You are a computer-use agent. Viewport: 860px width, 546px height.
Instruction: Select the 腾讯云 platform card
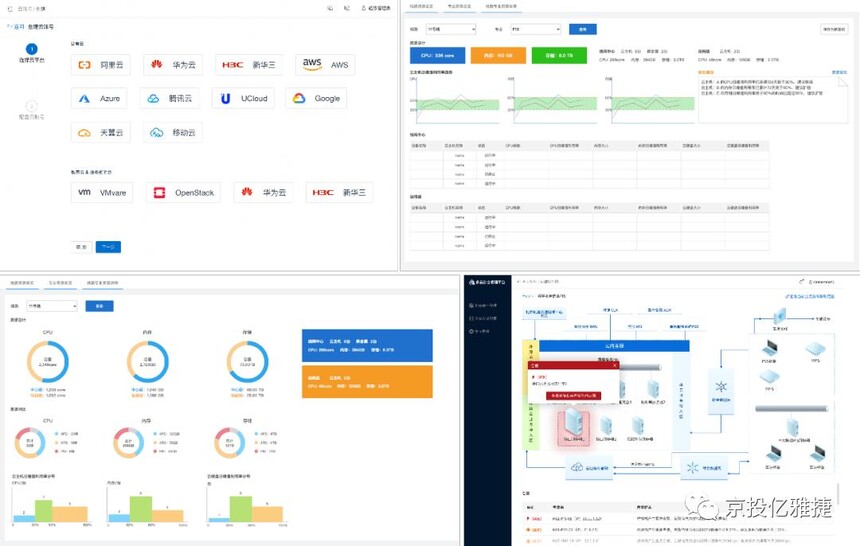pos(169,98)
